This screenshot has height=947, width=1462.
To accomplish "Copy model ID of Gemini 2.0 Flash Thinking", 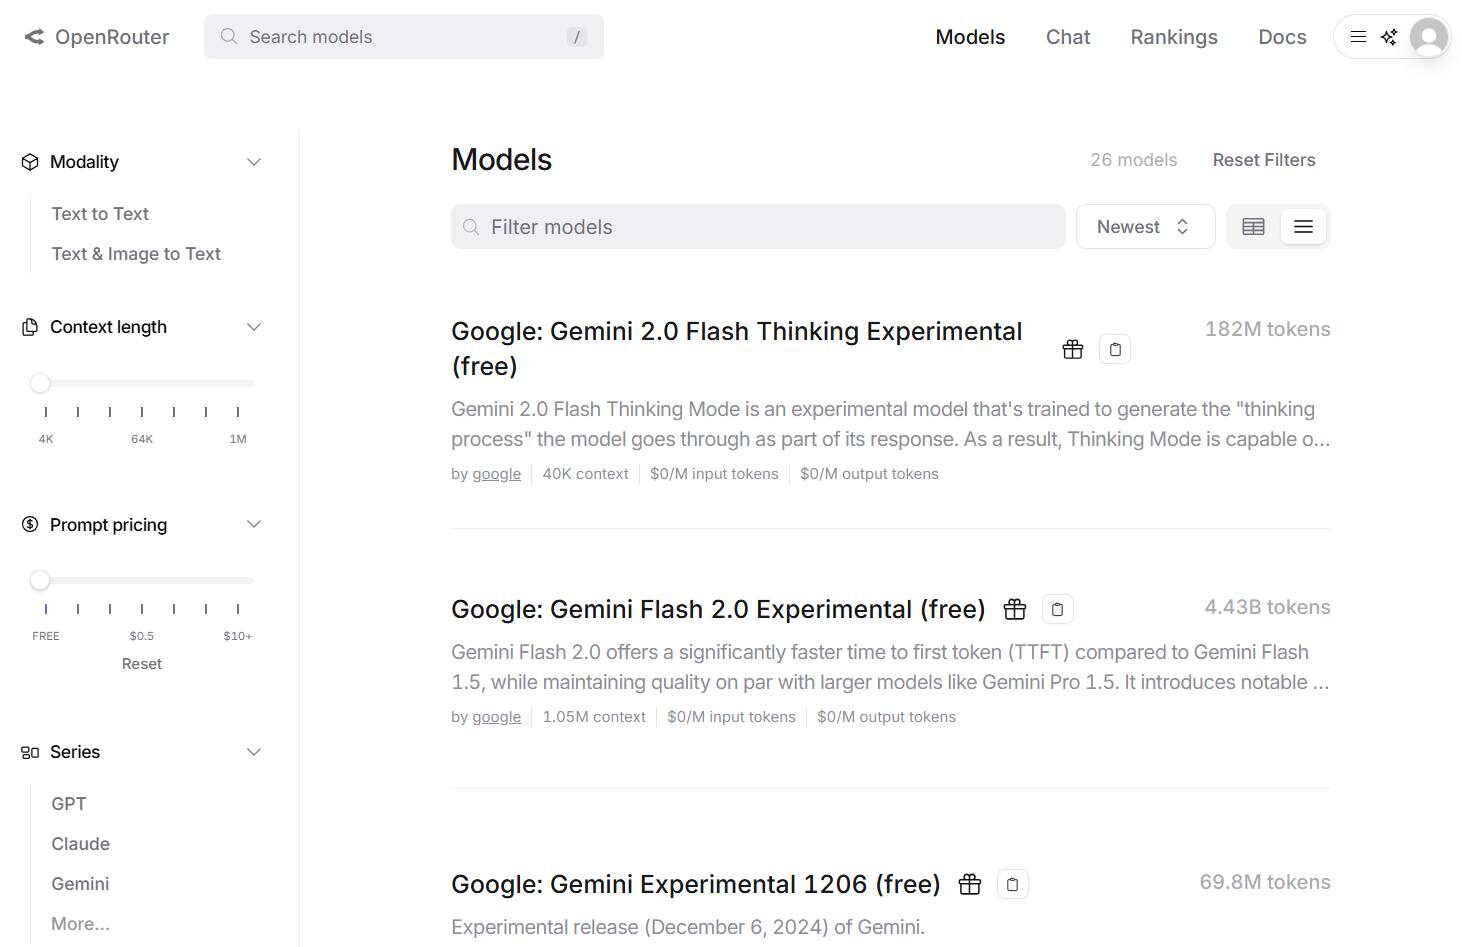I will (1115, 349).
